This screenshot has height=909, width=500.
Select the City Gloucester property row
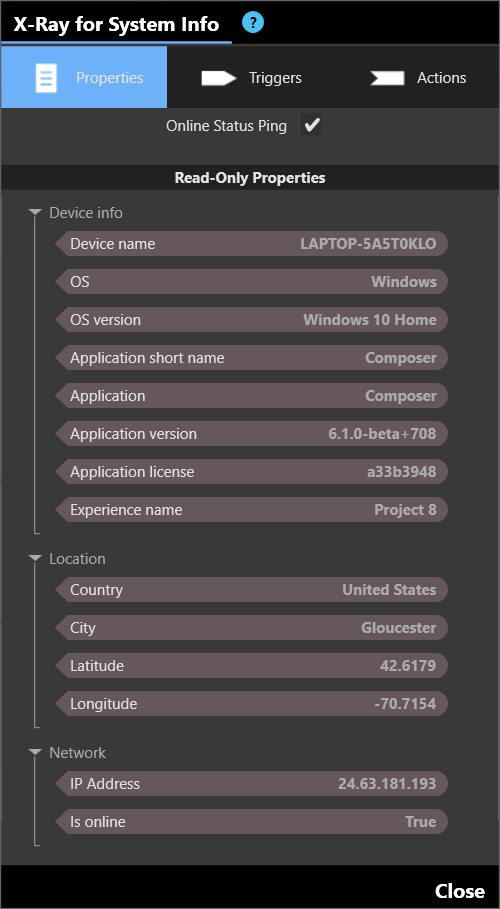pos(252,628)
